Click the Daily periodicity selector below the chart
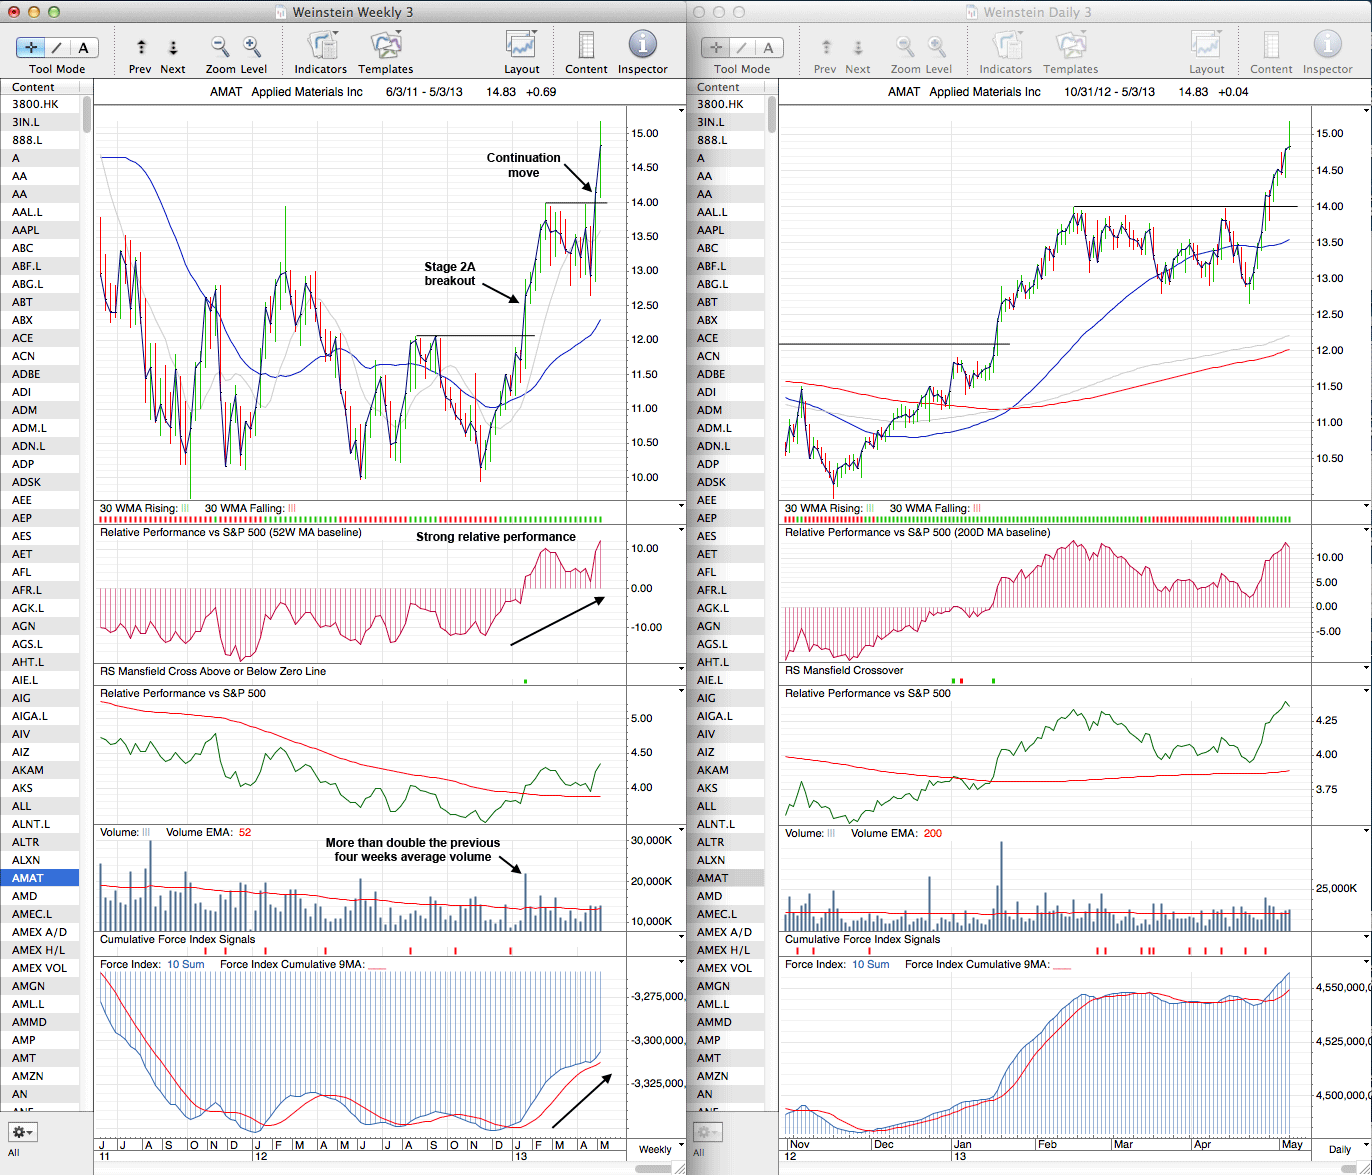Viewport: 1372px width, 1175px height. tap(1339, 1149)
